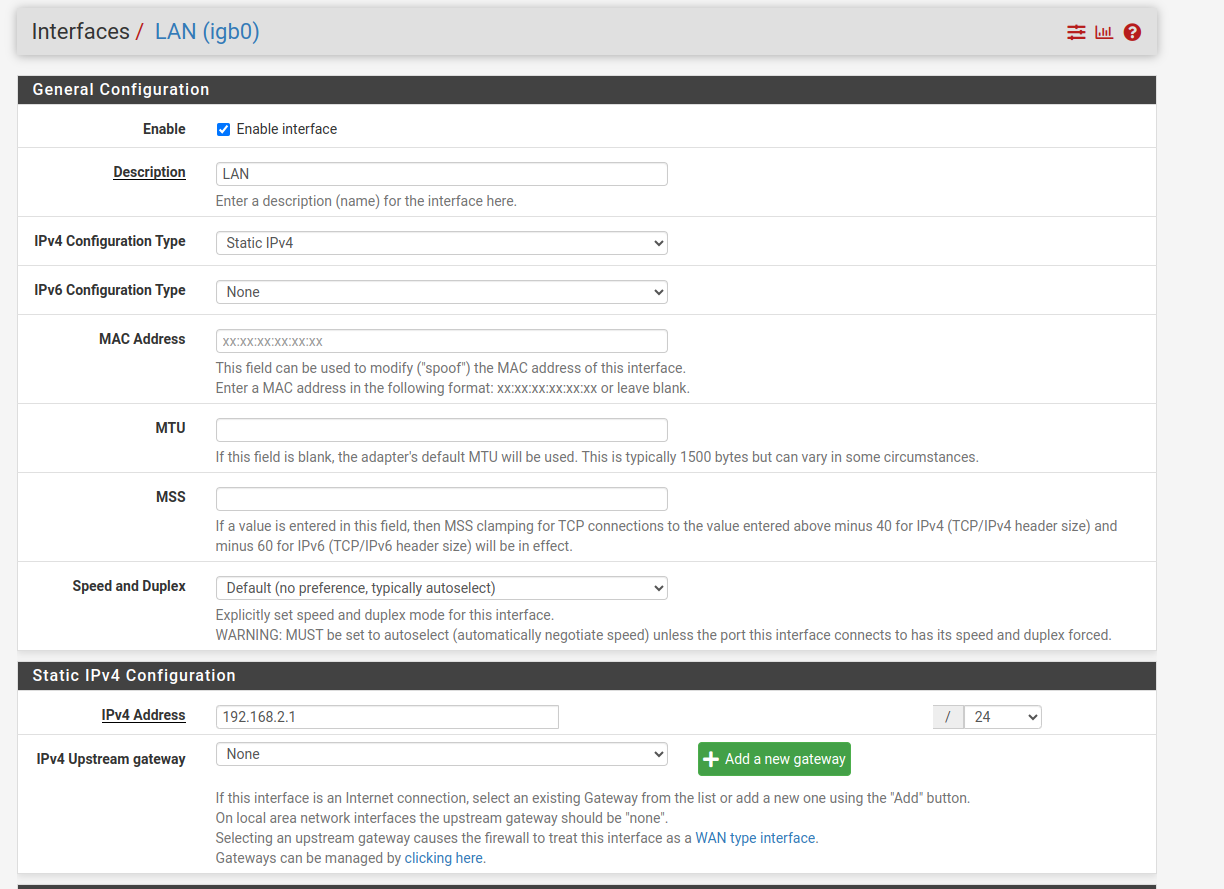Follow the WAN type interface link
Image resolution: width=1224 pixels, height=889 pixels.
tap(755, 837)
